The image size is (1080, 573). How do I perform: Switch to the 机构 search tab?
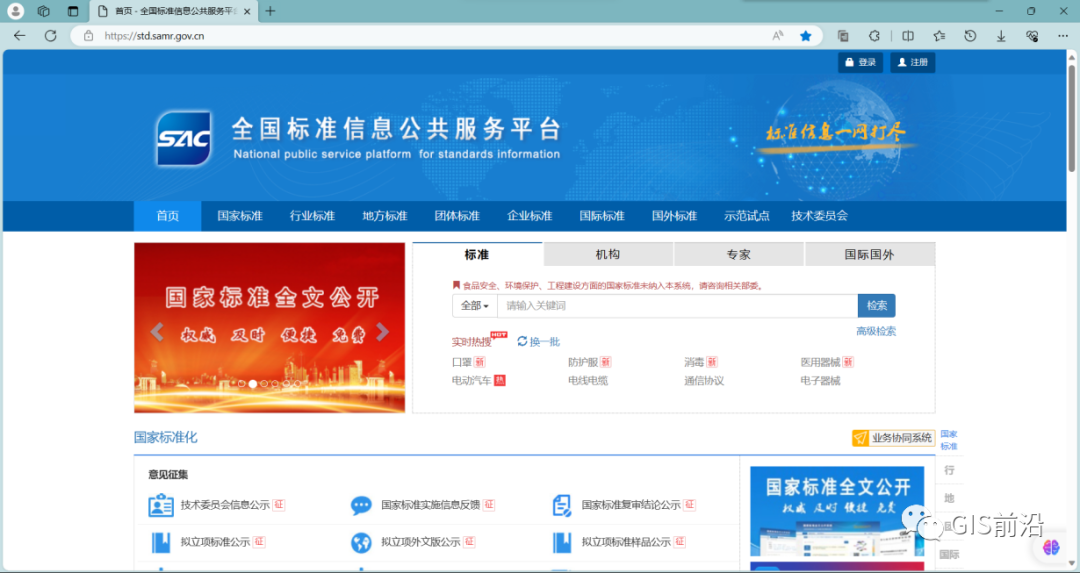click(x=608, y=254)
